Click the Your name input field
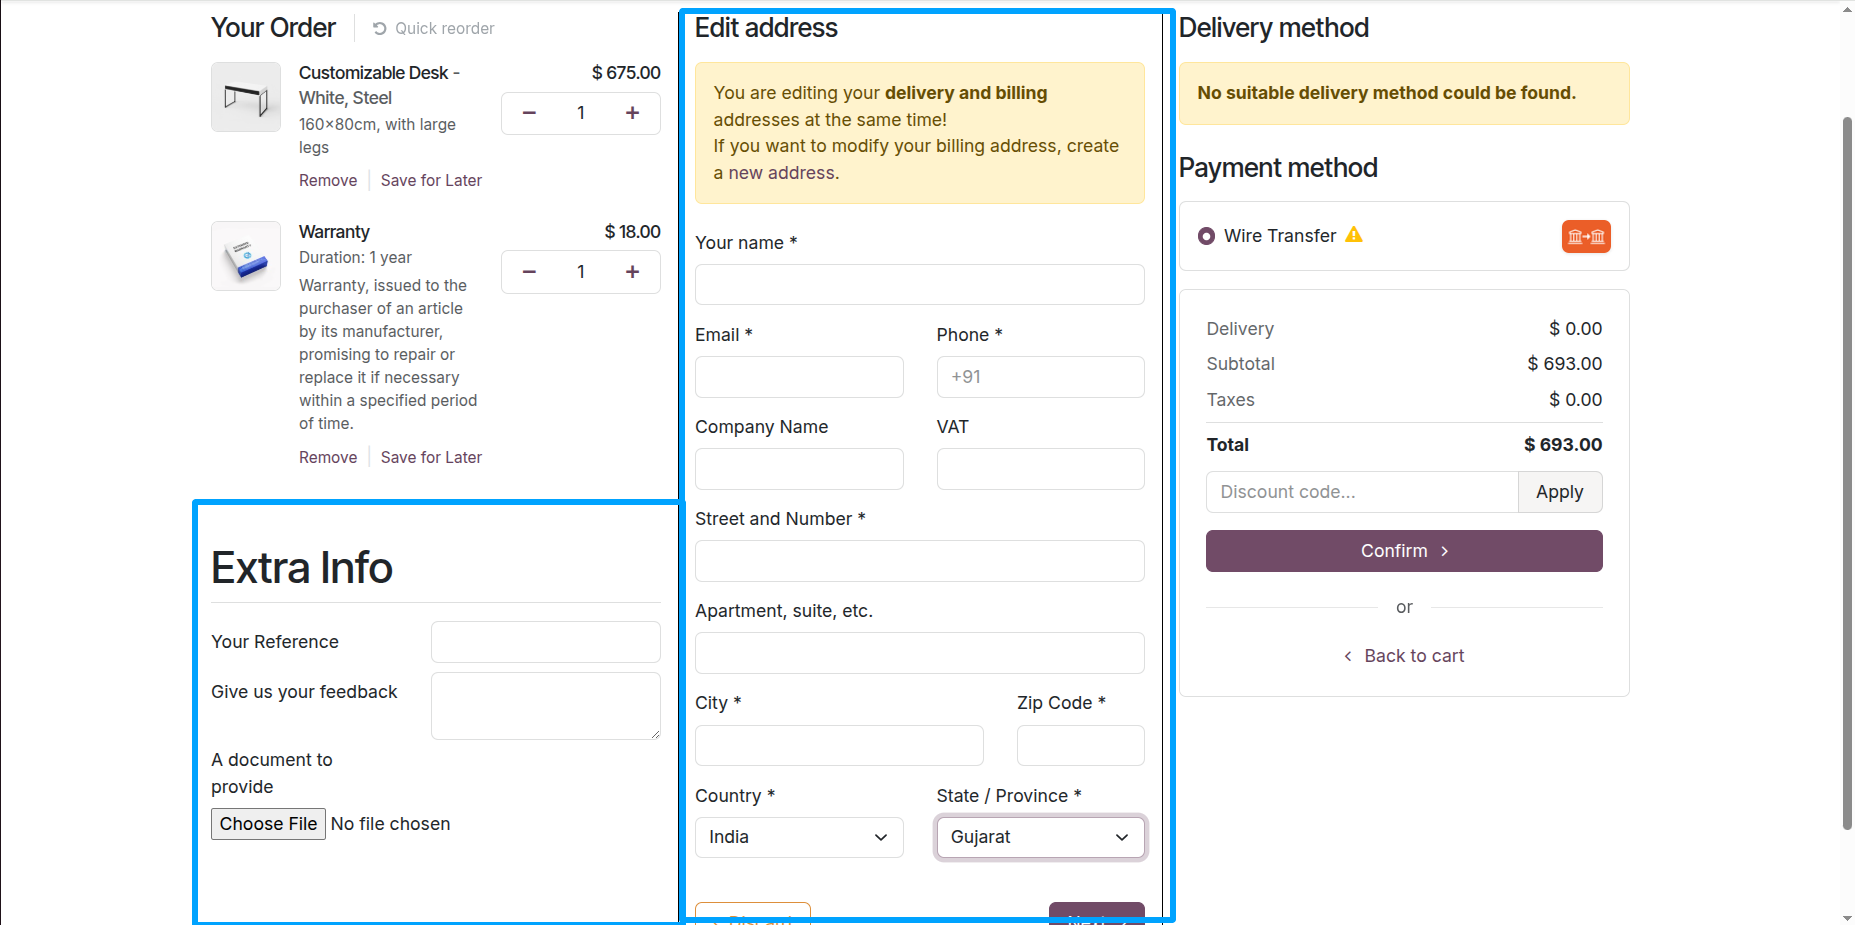The height and width of the screenshot is (925, 1855). pos(920,284)
